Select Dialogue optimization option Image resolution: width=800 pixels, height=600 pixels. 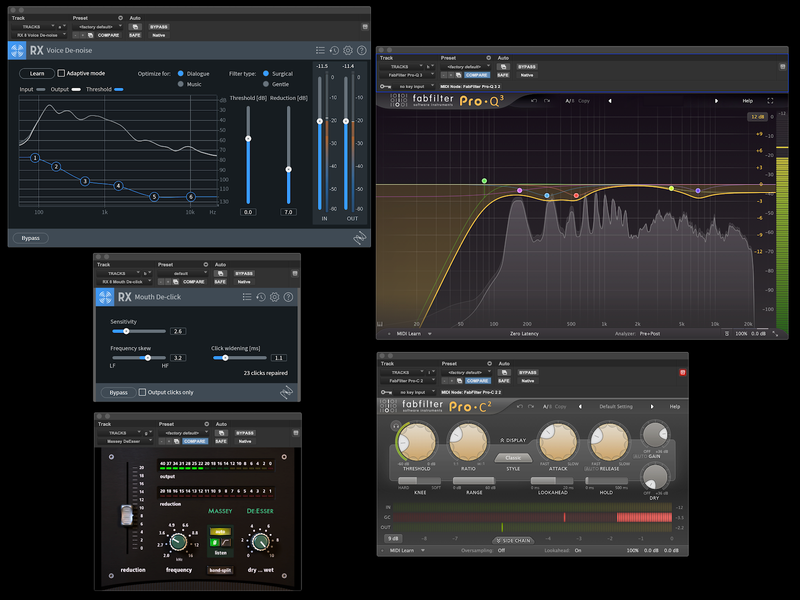point(181,73)
